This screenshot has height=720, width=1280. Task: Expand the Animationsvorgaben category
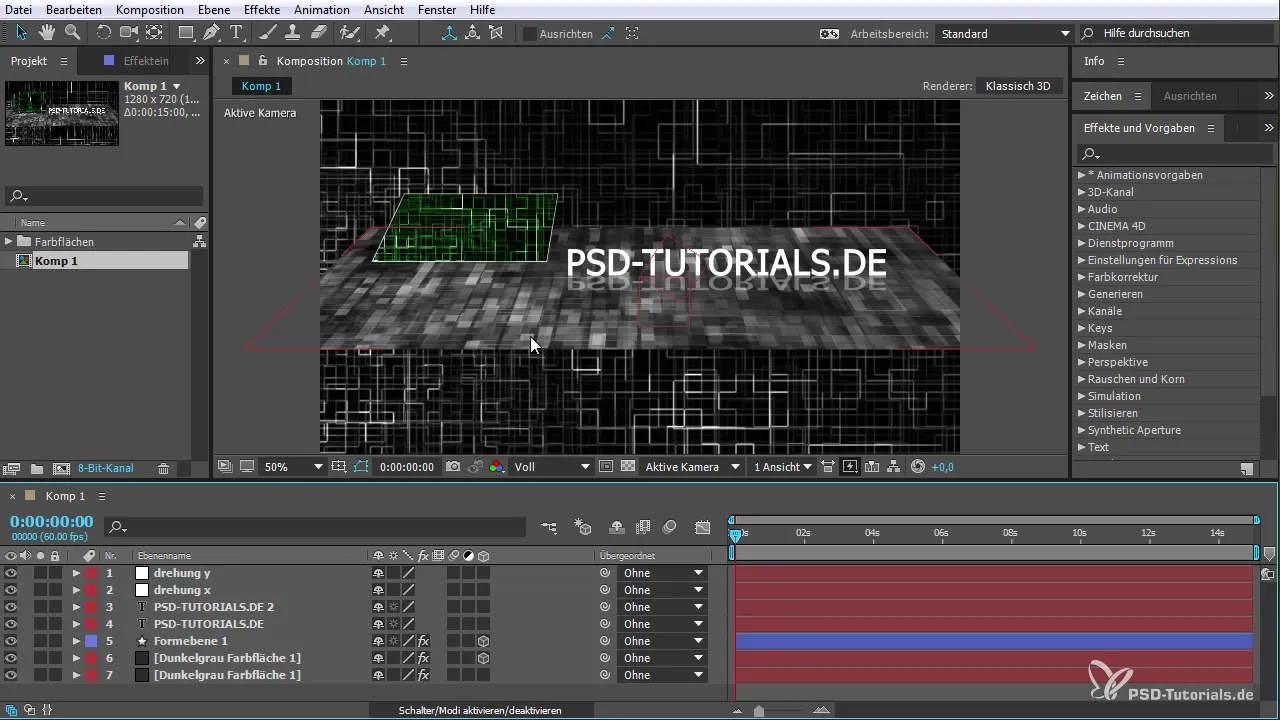coord(1082,175)
